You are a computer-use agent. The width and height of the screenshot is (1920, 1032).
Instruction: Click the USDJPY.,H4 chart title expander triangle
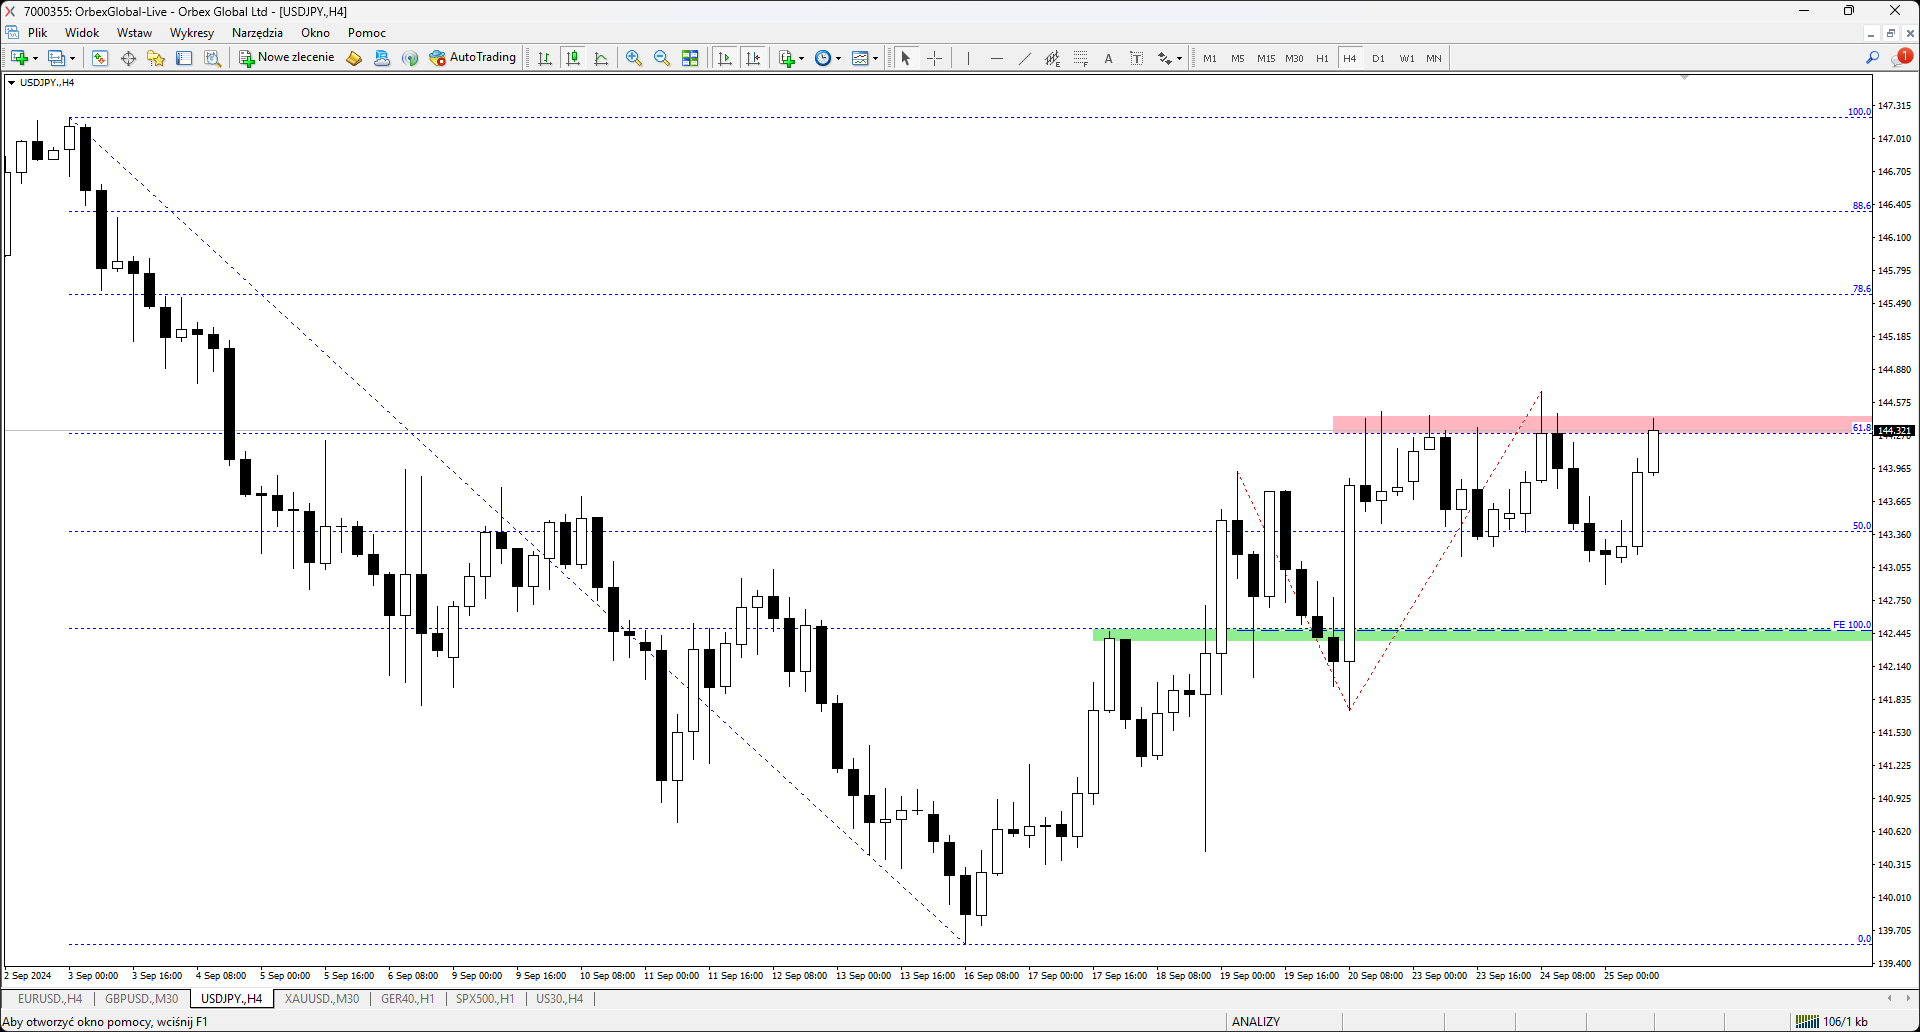11,83
